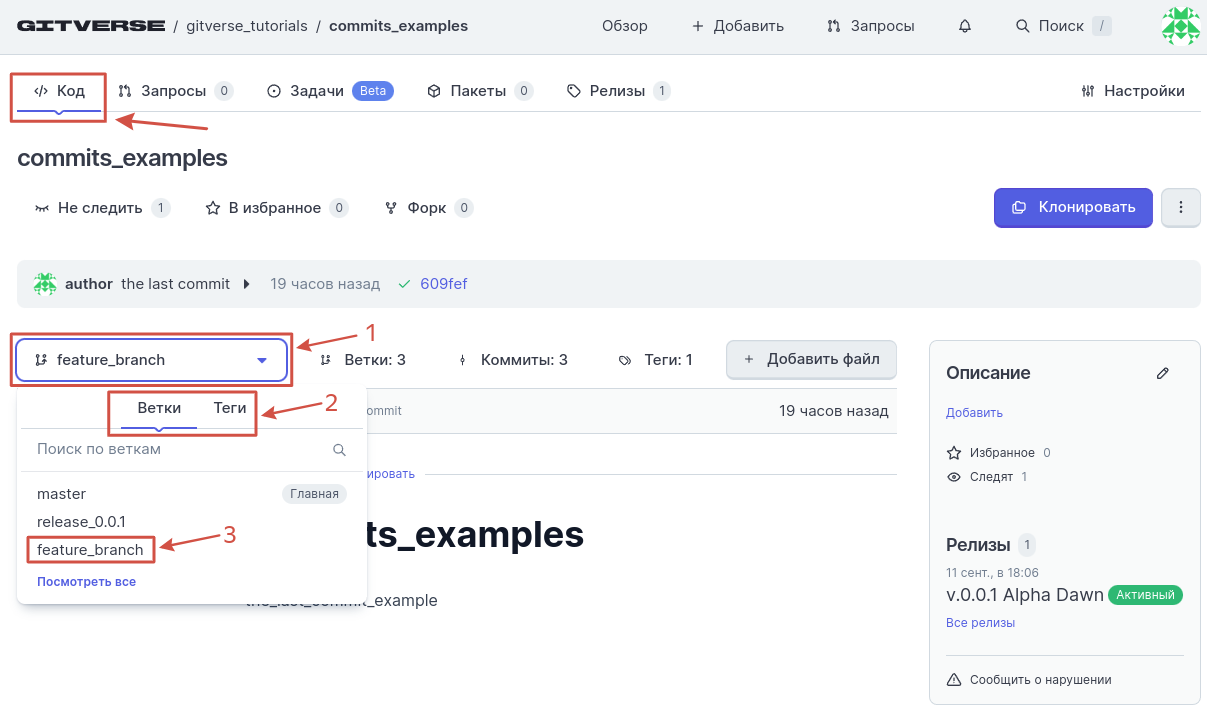Expand the last commit details arrow
The width and height of the screenshot is (1207, 716).
247,284
